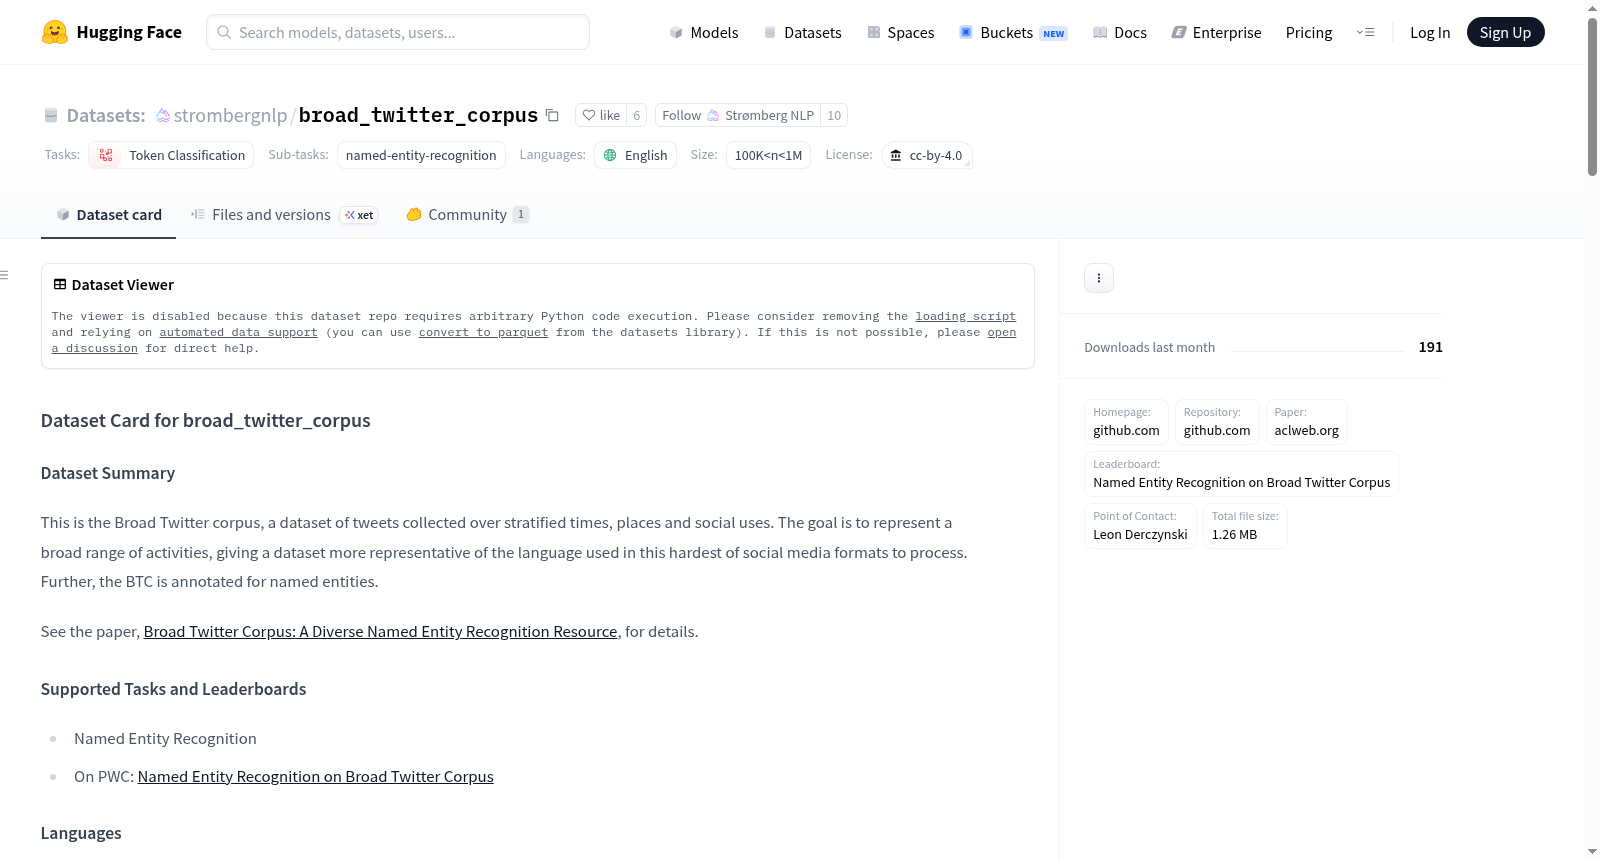Open the PWC Named Entity Recognition link
1600x861 pixels.
pyautogui.click(x=315, y=777)
